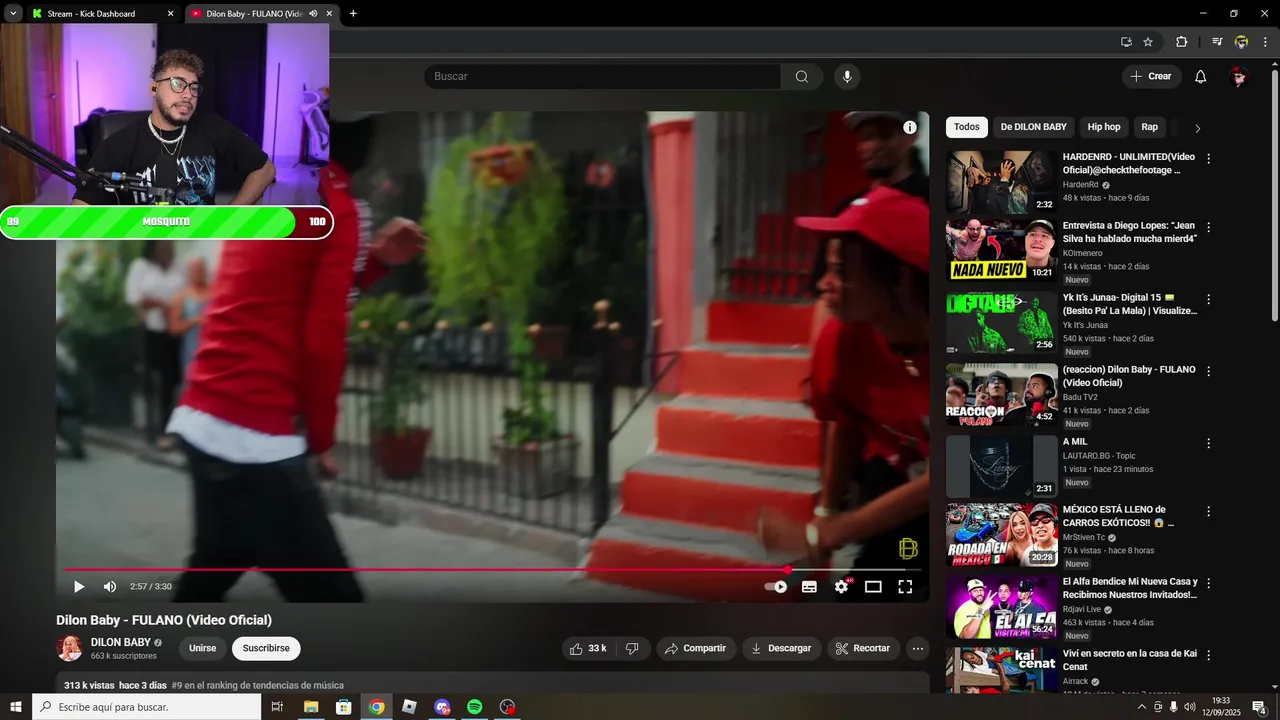Open the A MIL video title

pos(1075,441)
